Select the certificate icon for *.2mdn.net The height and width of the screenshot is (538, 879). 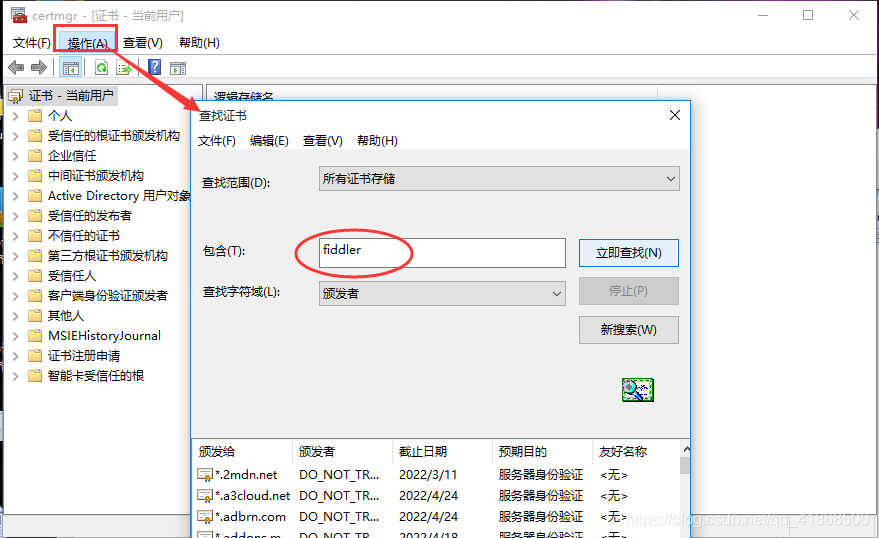click(205, 475)
